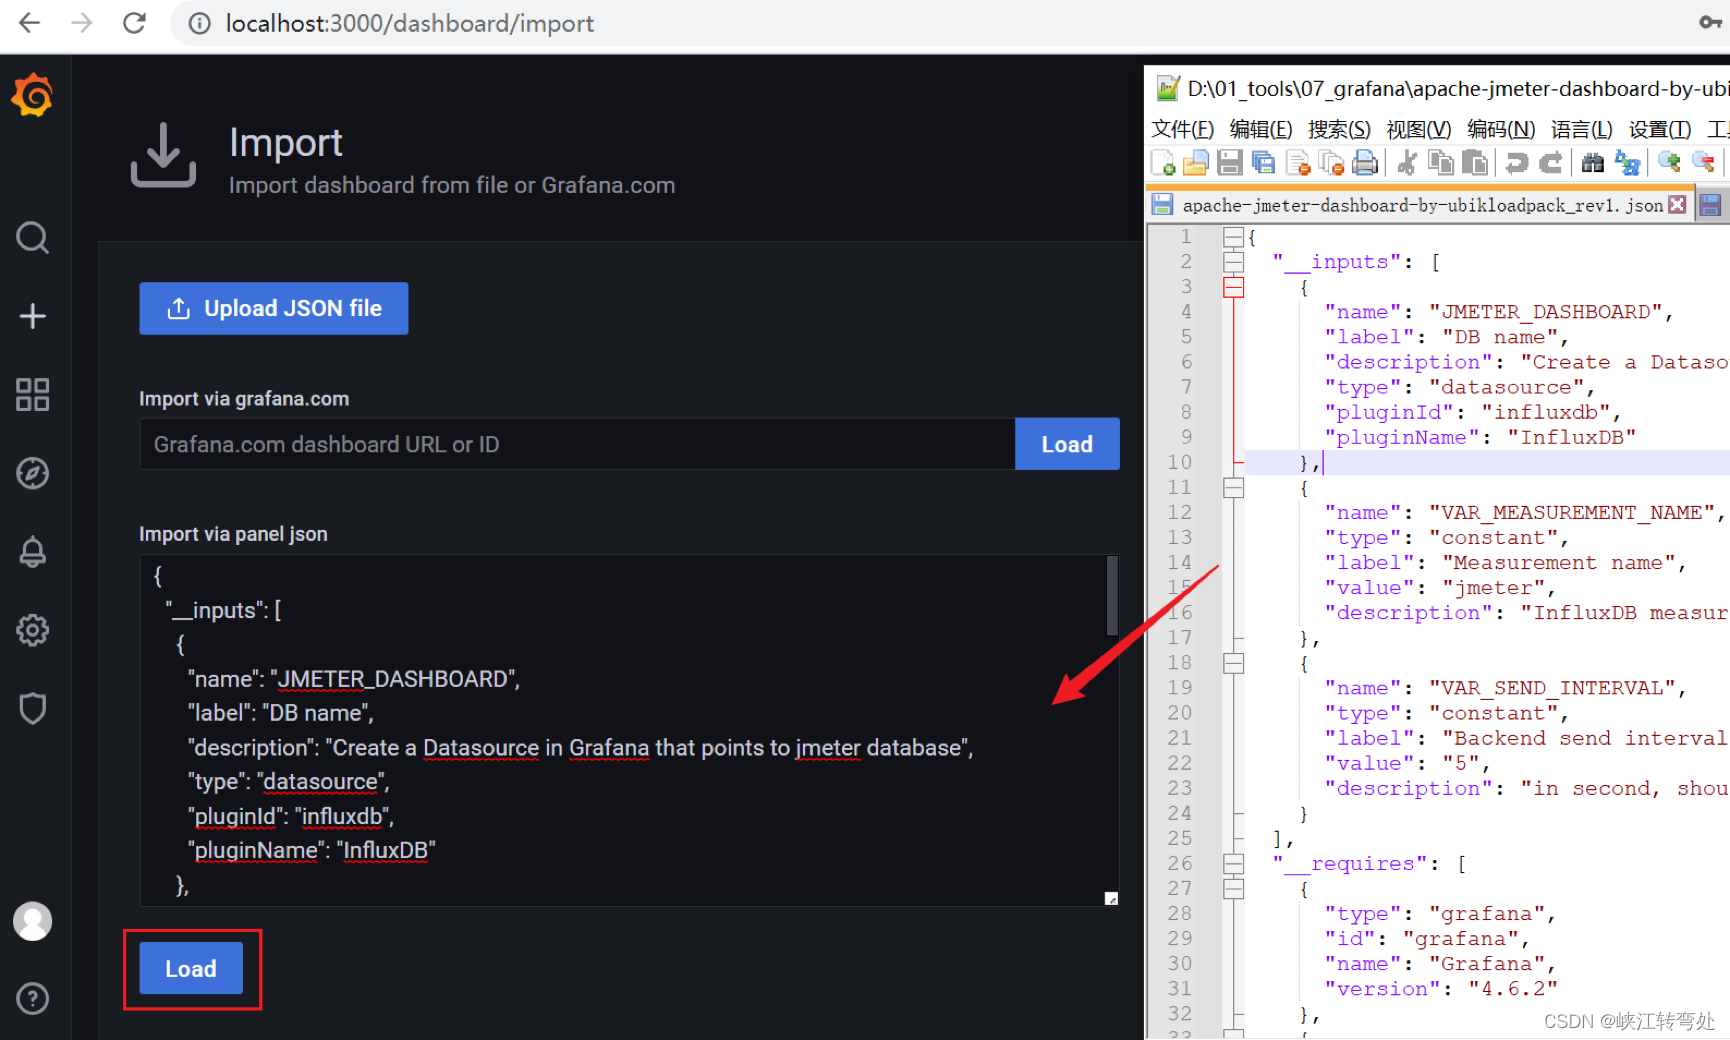Focus the Grafana.com dashboard URL or ID field
The width and height of the screenshot is (1730, 1040).
[x=577, y=444]
